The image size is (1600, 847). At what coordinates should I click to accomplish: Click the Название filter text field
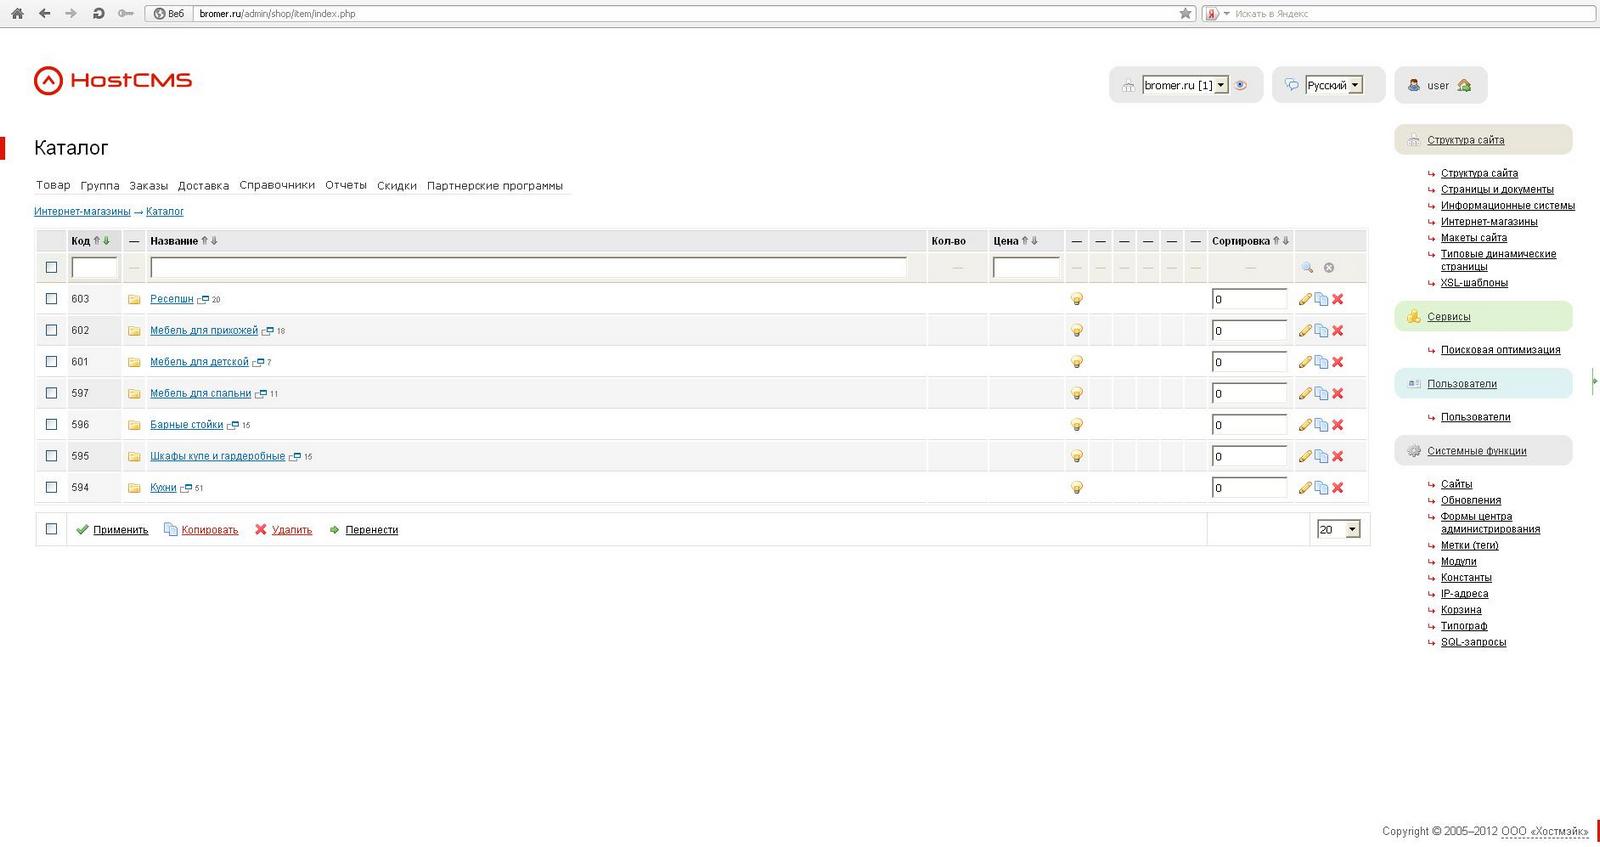click(x=528, y=268)
